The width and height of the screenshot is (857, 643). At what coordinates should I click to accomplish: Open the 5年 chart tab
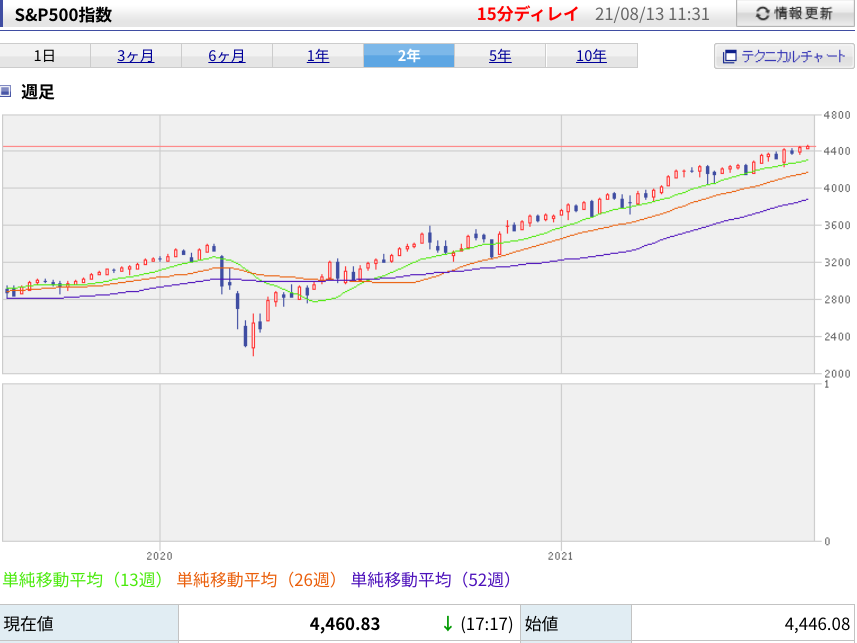[x=500, y=56]
